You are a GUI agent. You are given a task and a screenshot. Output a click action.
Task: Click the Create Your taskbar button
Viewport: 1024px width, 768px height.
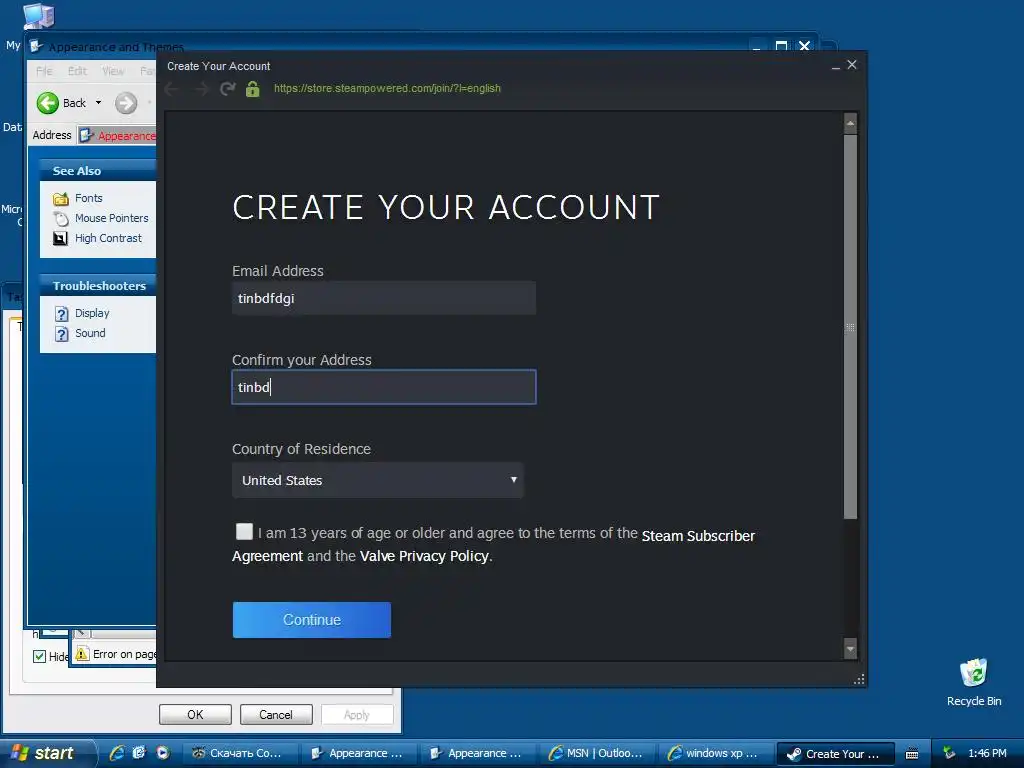pos(835,754)
